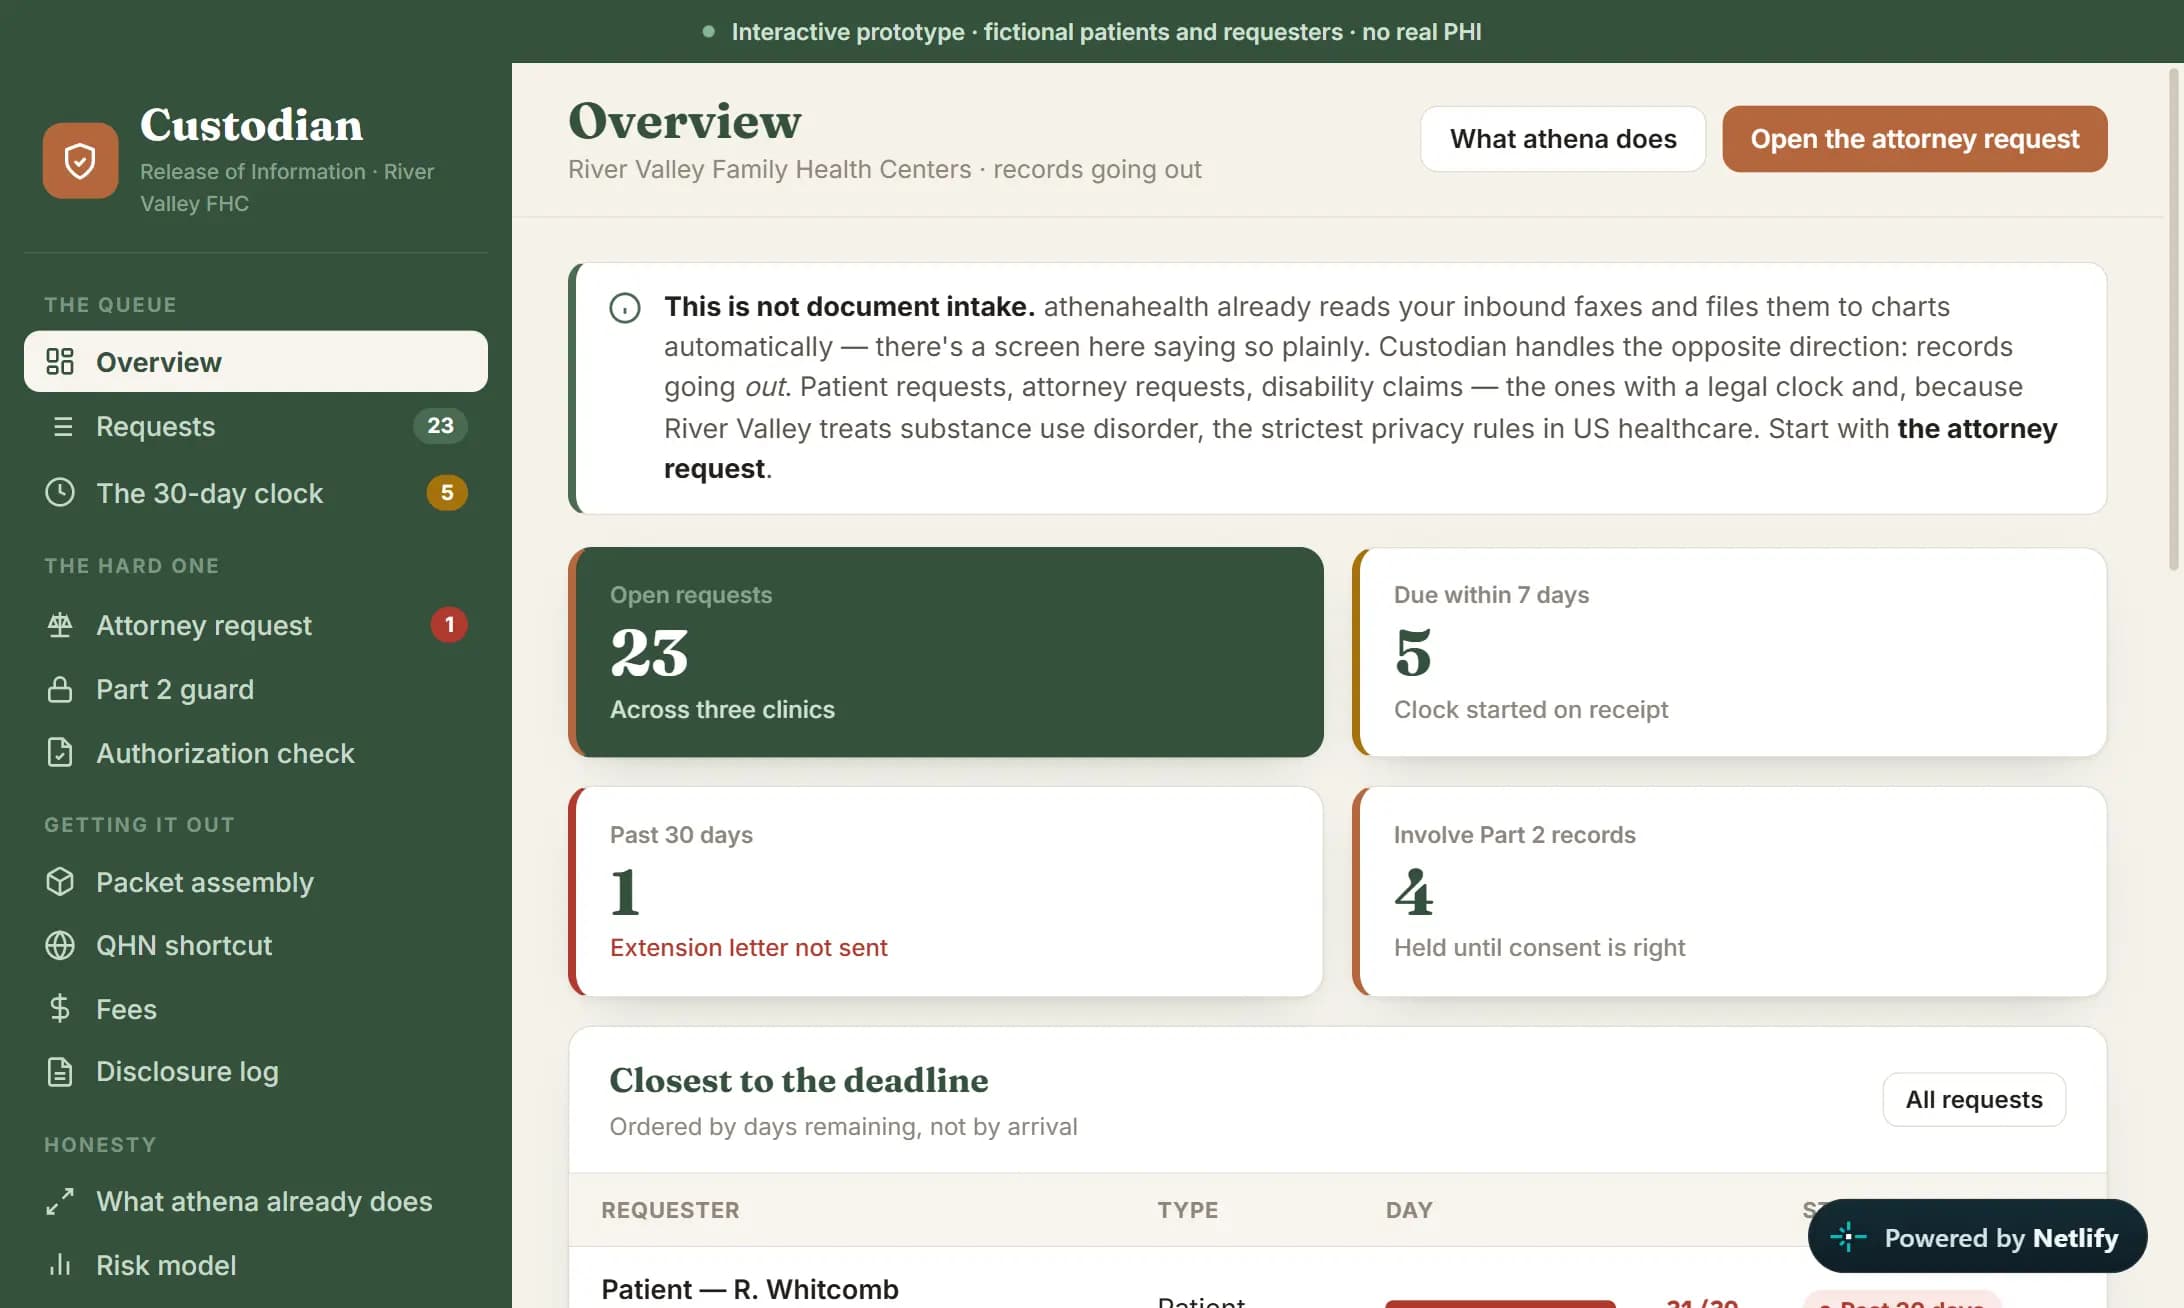Click the Involve Part 2 records card
The image size is (2184, 1308).
(1729, 891)
